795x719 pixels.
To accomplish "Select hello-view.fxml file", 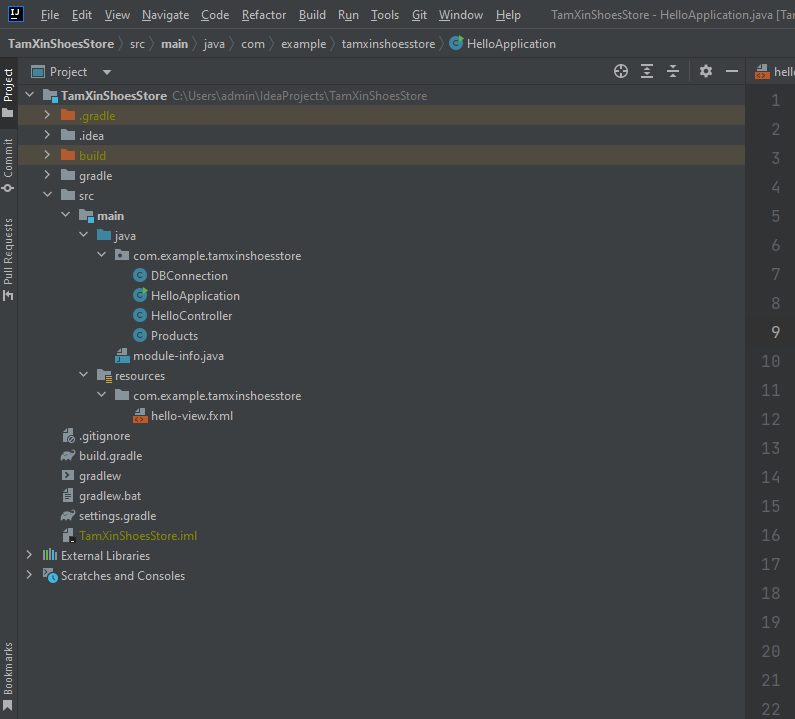I will click(192, 416).
